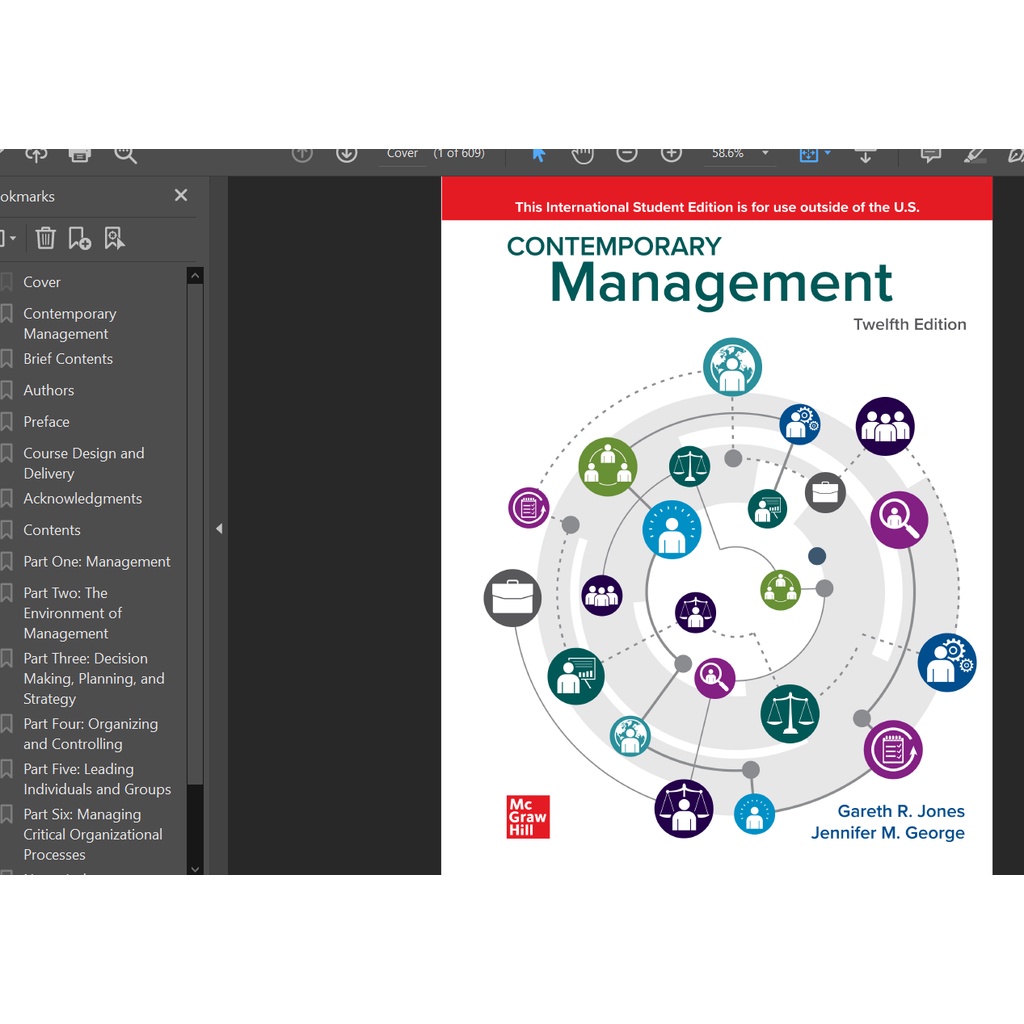Collapse the left pane with arrow handle

pos(219,529)
